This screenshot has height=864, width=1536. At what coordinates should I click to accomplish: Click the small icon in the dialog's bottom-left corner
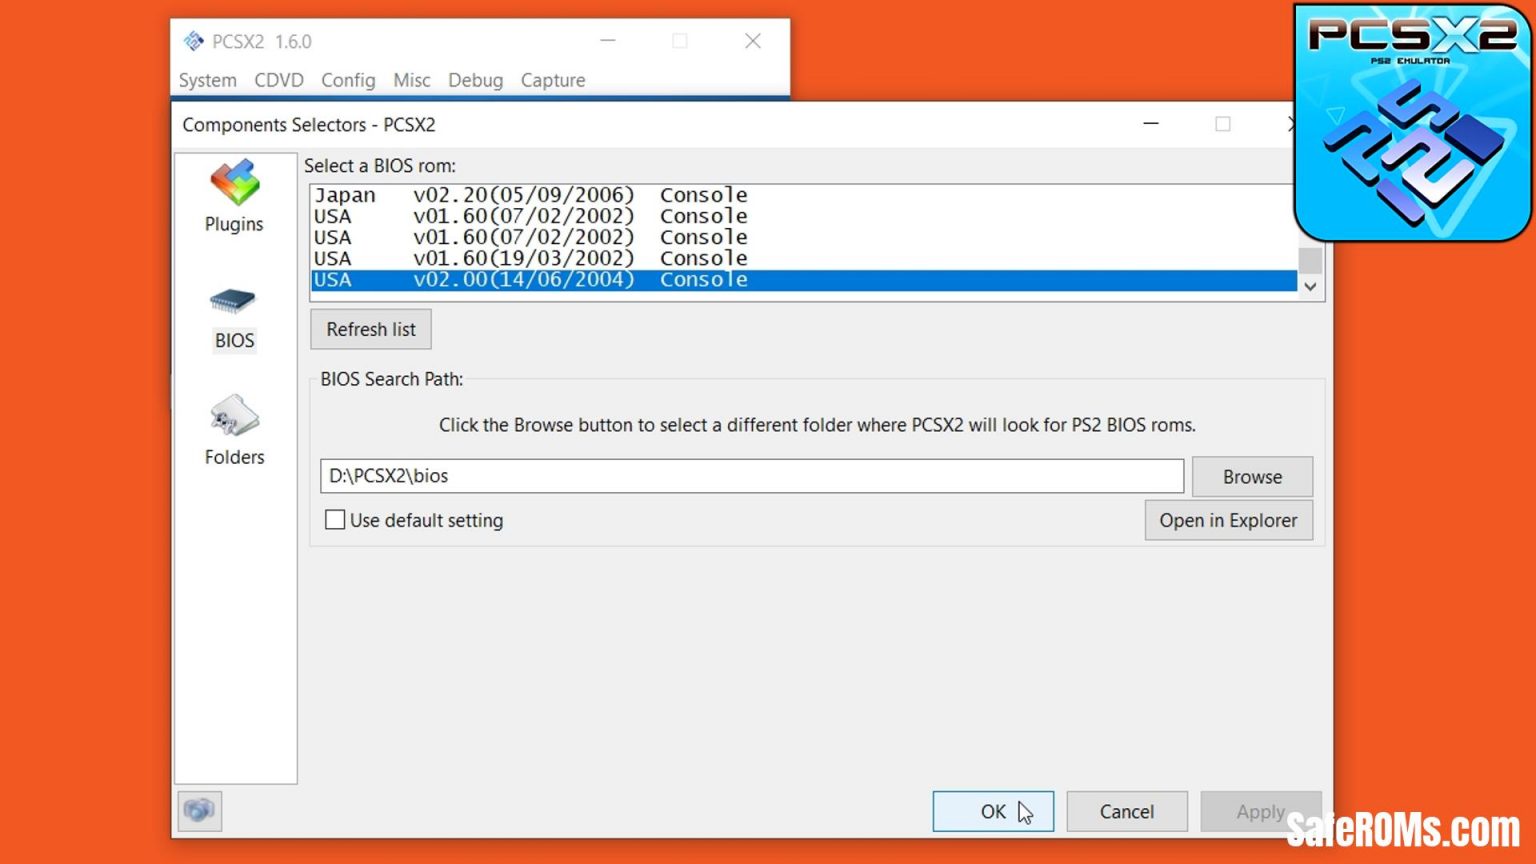click(198, 811)
